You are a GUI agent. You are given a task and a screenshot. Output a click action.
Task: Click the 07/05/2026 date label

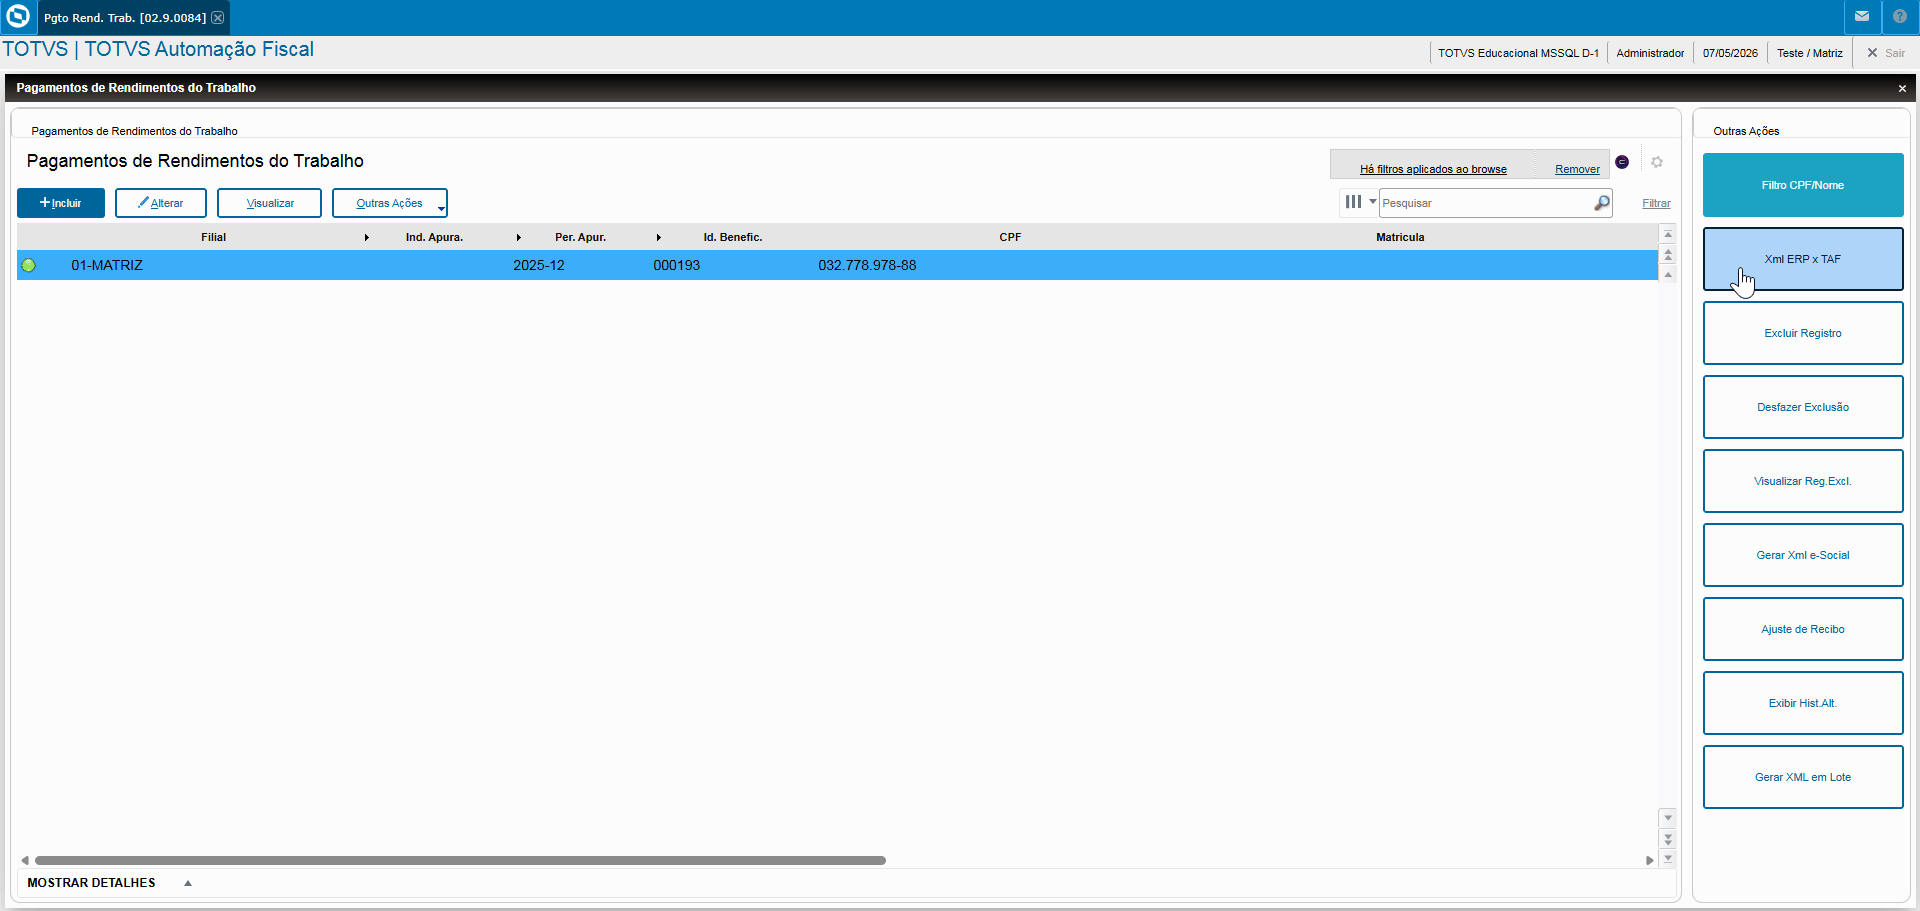click(x=1730, y=53)
